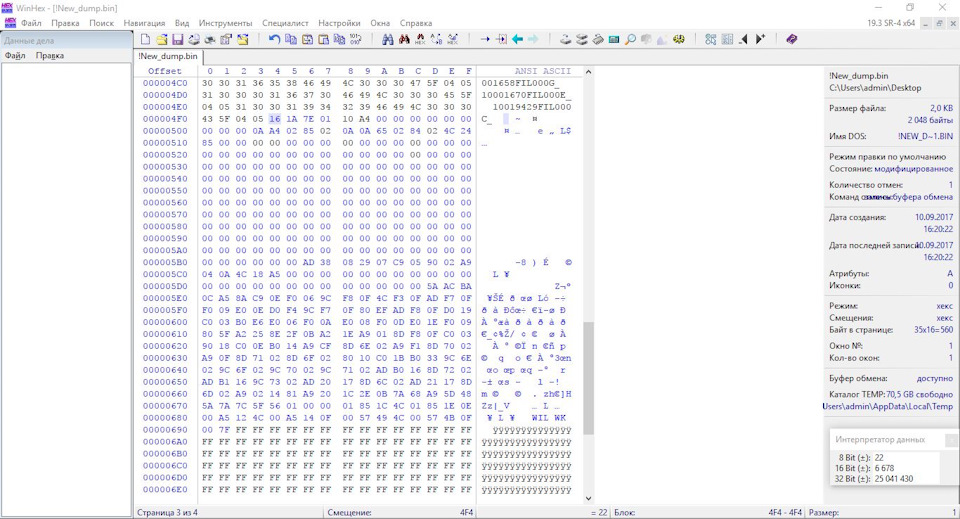
Task: Click the Блок field in status bar
Action: coord(708,512)
